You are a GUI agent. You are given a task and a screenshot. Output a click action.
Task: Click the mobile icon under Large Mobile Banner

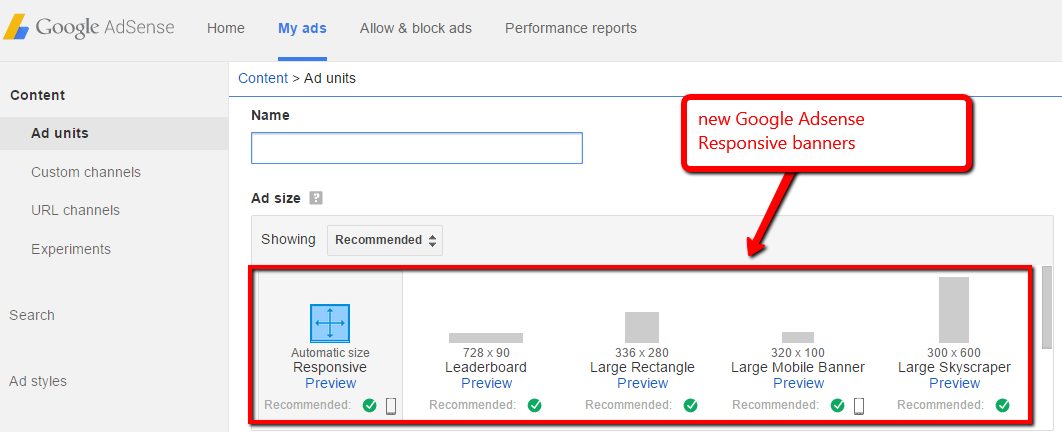859,405
